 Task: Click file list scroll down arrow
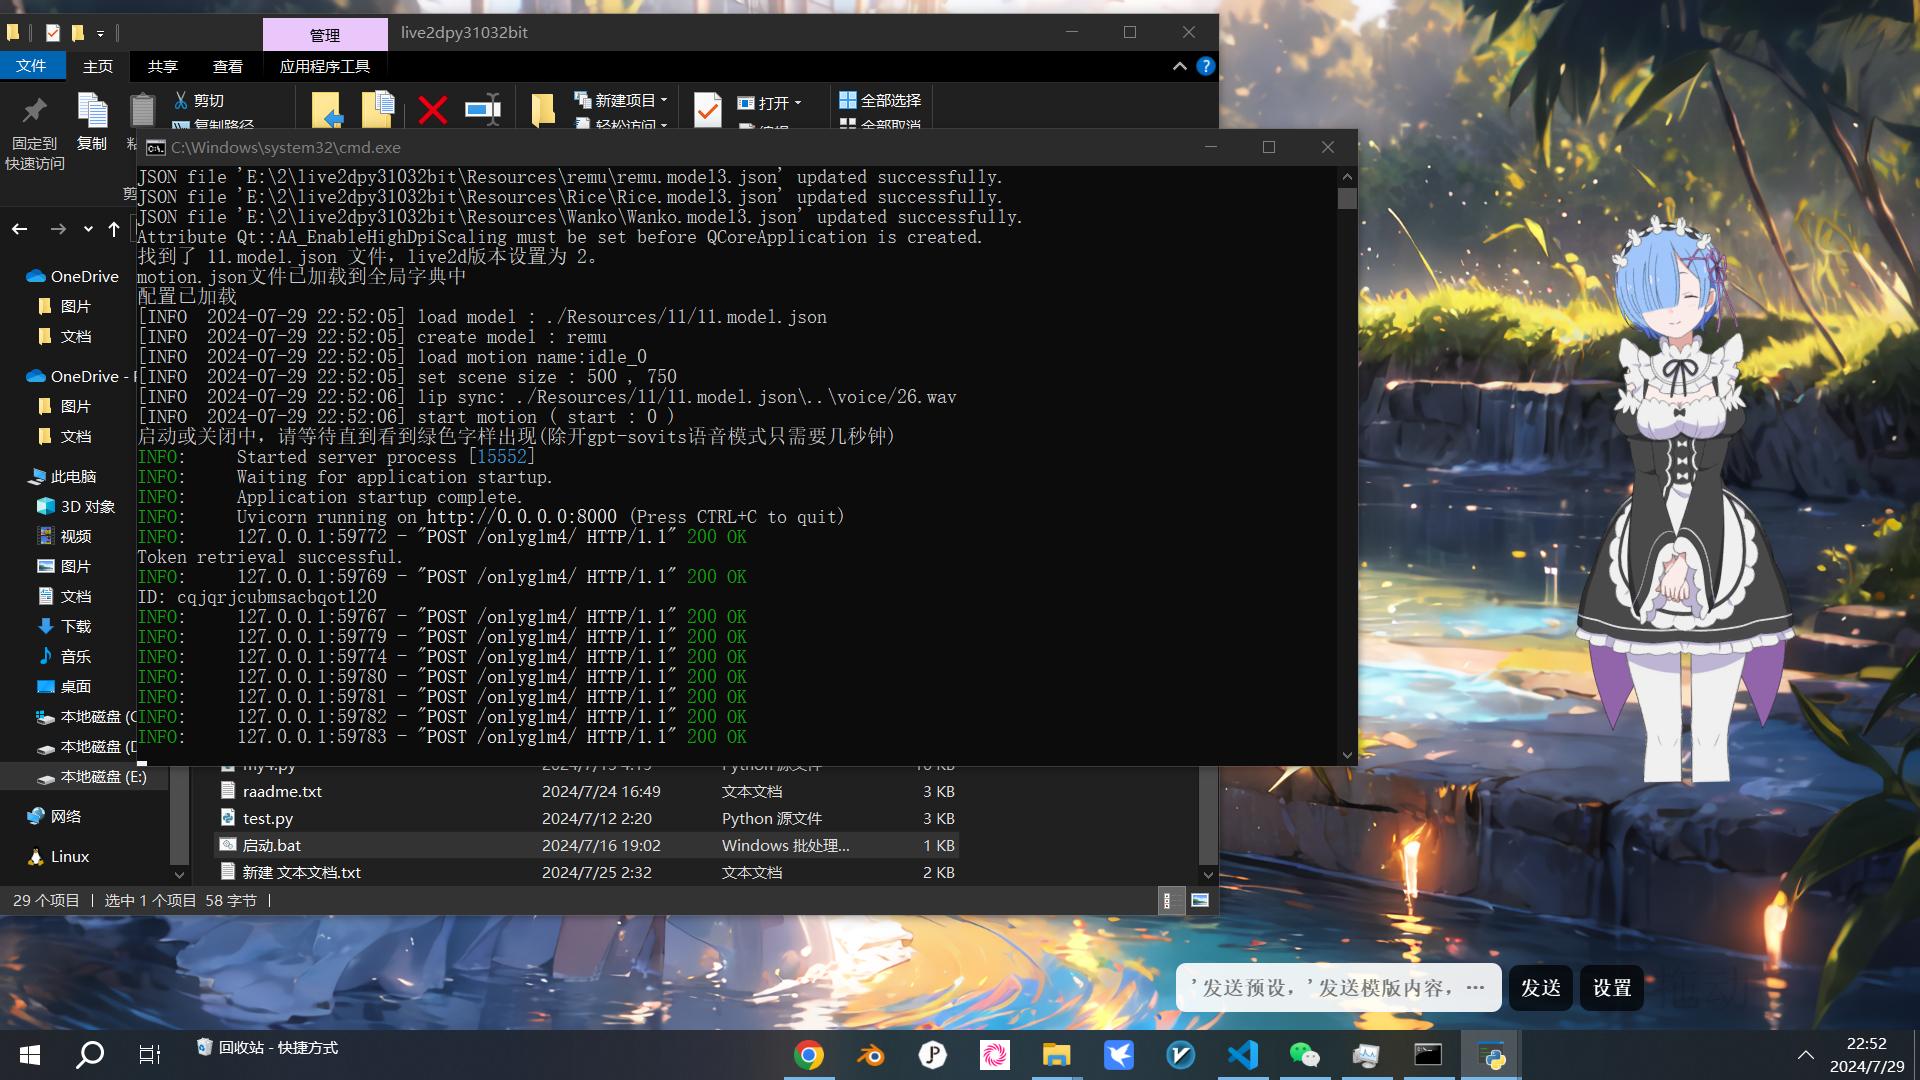click(x=1208, y=874)
